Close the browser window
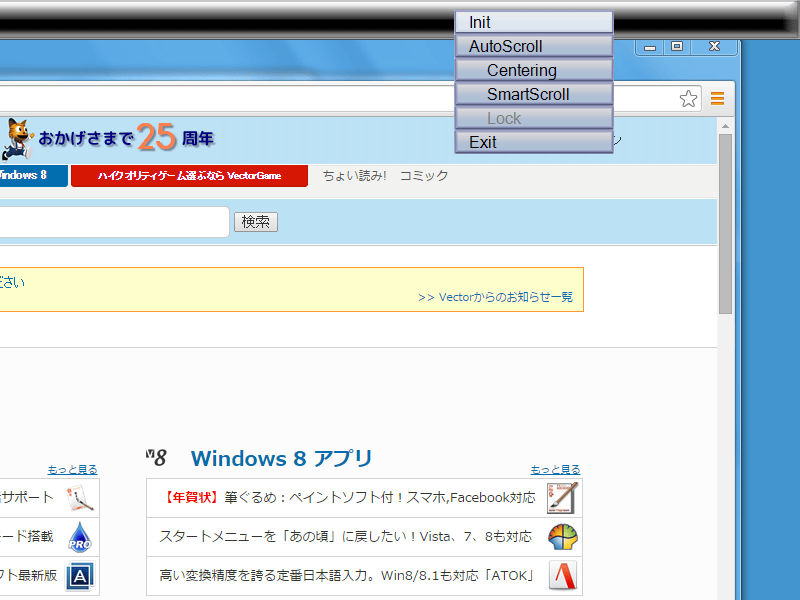The width and height of the screenshot is (800, 600). (714, 46)
